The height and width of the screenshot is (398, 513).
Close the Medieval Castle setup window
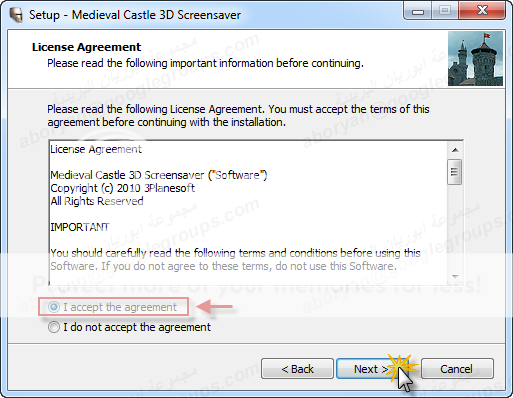[x=482, y=11]
